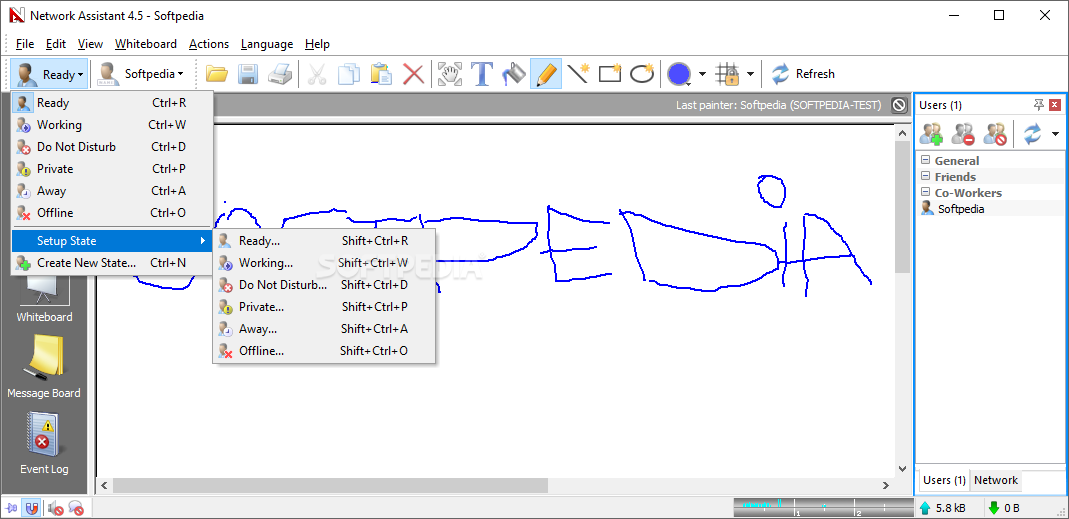Image resolution: width=1069 pixels, height=519 pixels.
Task: Select the Ellipse drawing tool
Action: tap(642, 74)
